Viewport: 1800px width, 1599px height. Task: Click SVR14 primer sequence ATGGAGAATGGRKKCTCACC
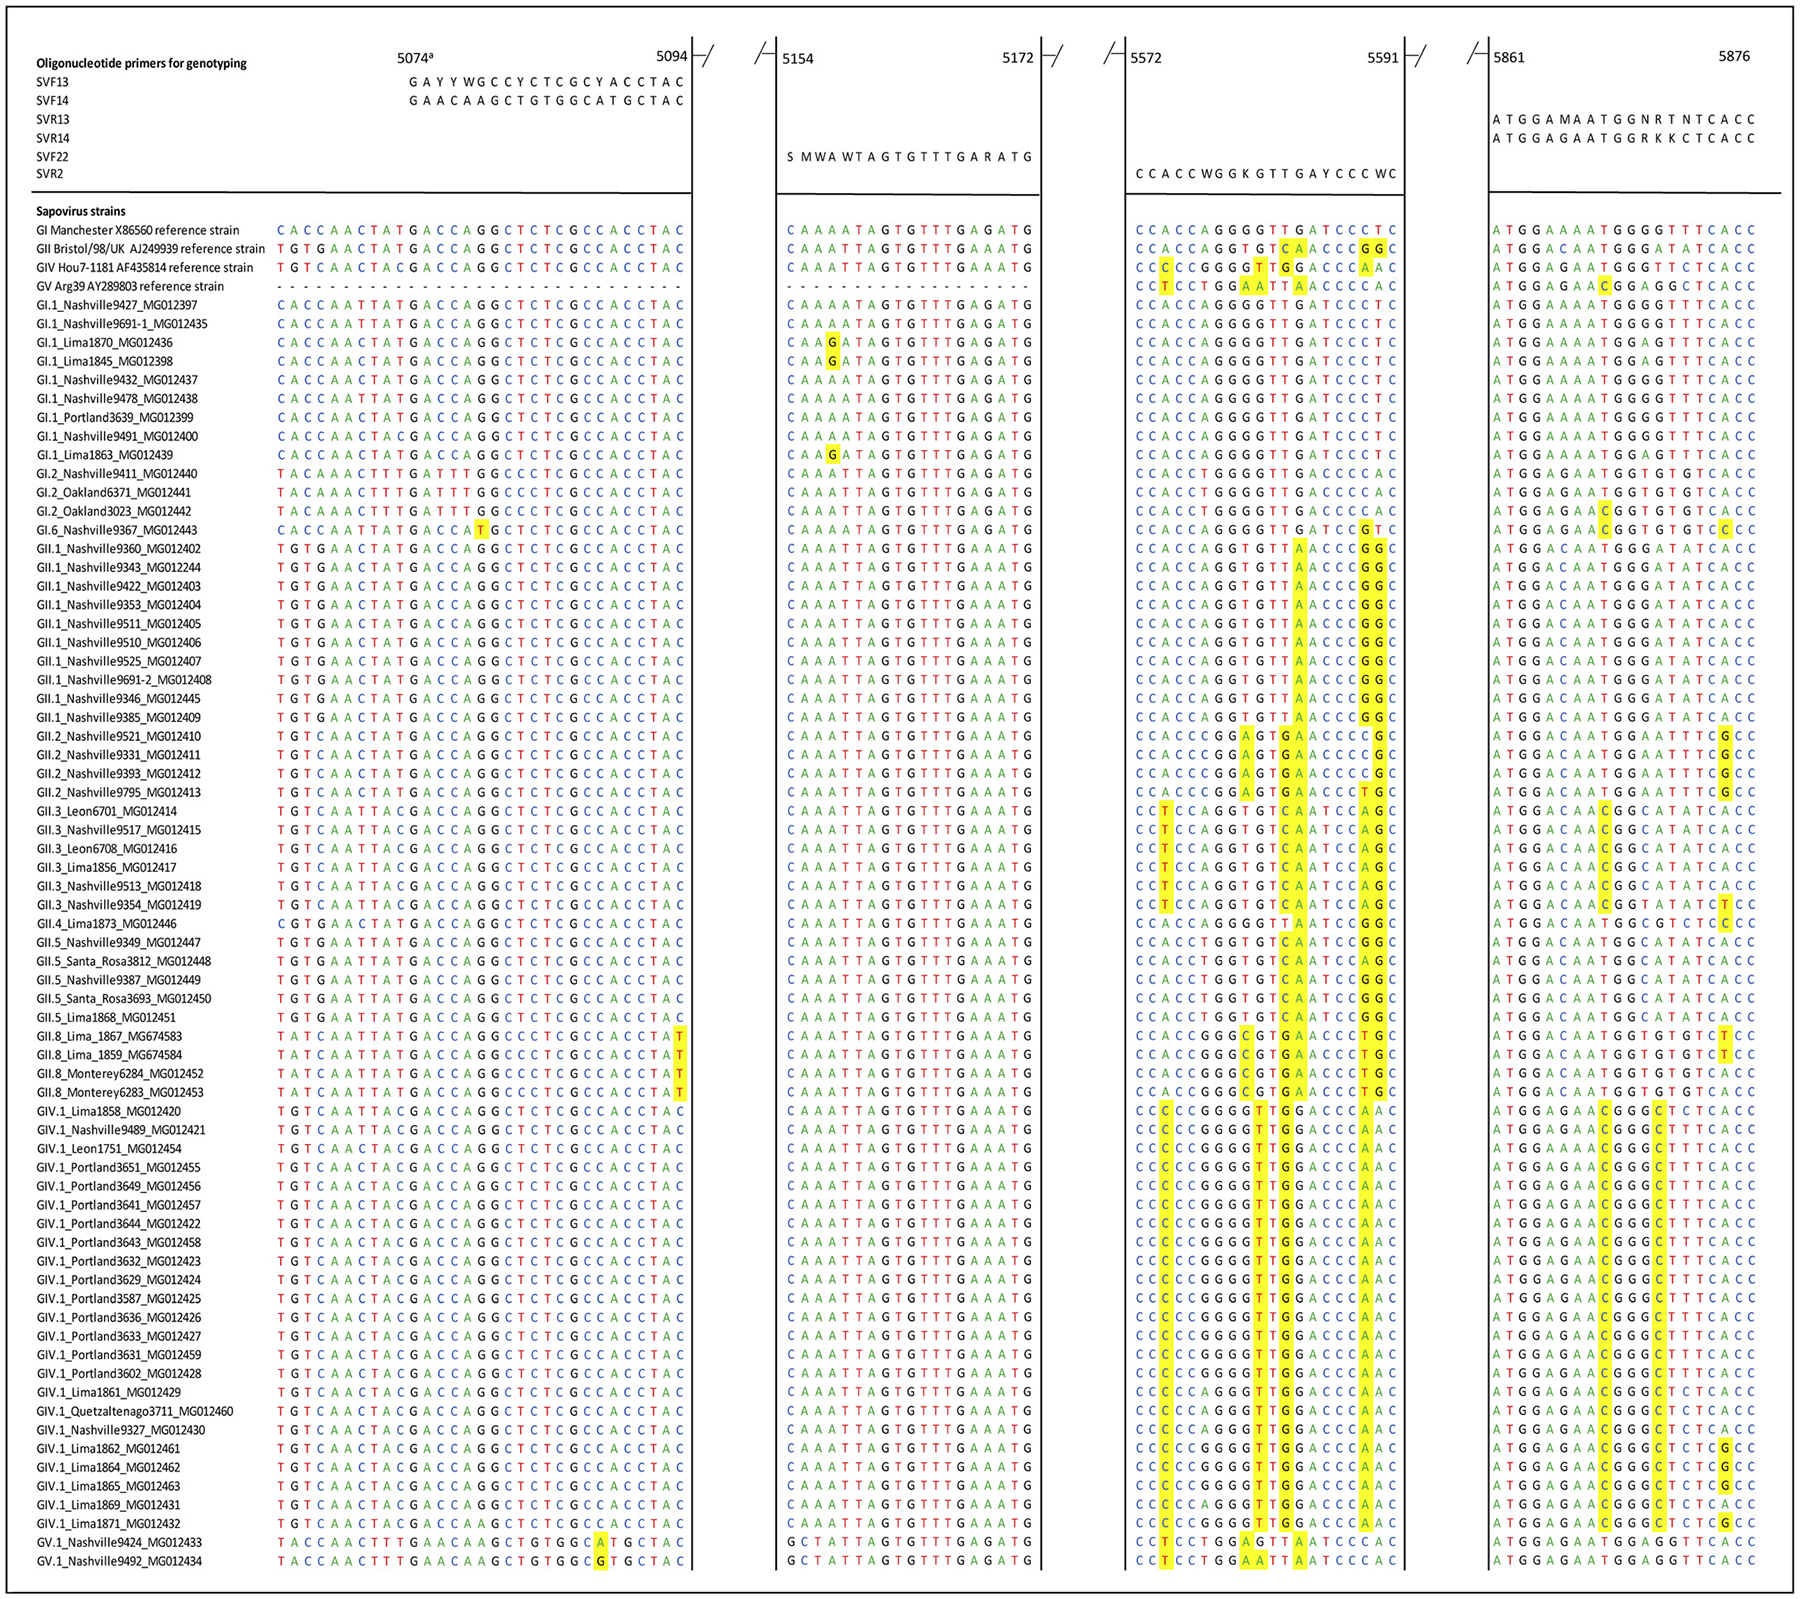(x=1624, y=139)
